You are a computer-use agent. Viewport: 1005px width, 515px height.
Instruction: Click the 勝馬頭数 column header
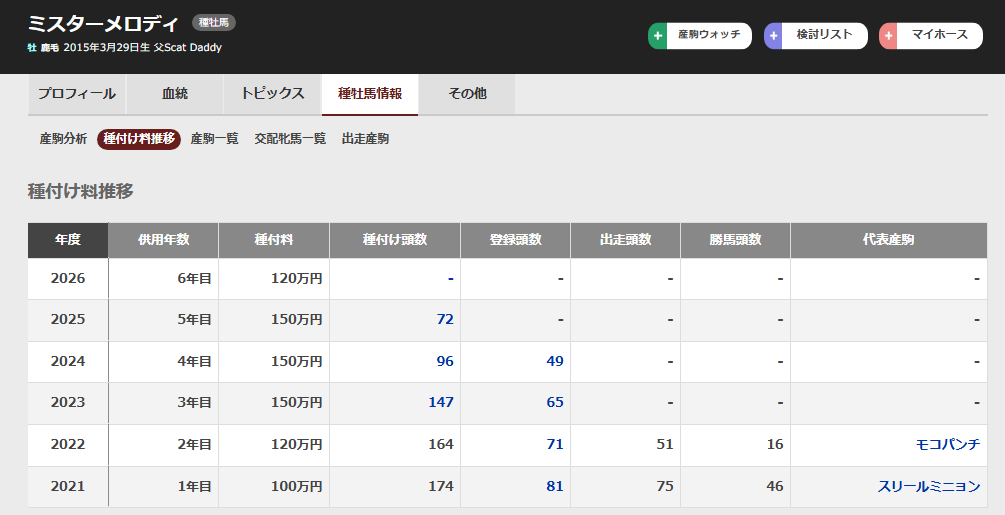tap(735, 240)
